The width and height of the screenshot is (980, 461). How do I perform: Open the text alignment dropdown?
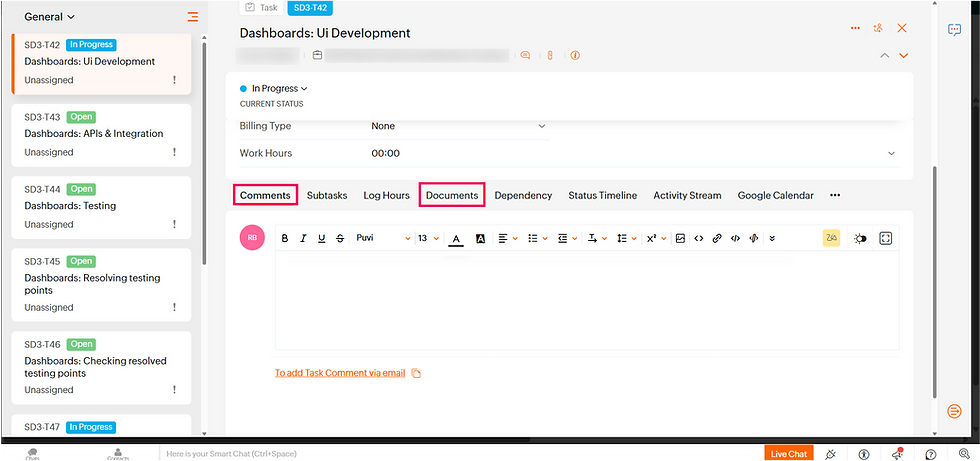[508, 238]
